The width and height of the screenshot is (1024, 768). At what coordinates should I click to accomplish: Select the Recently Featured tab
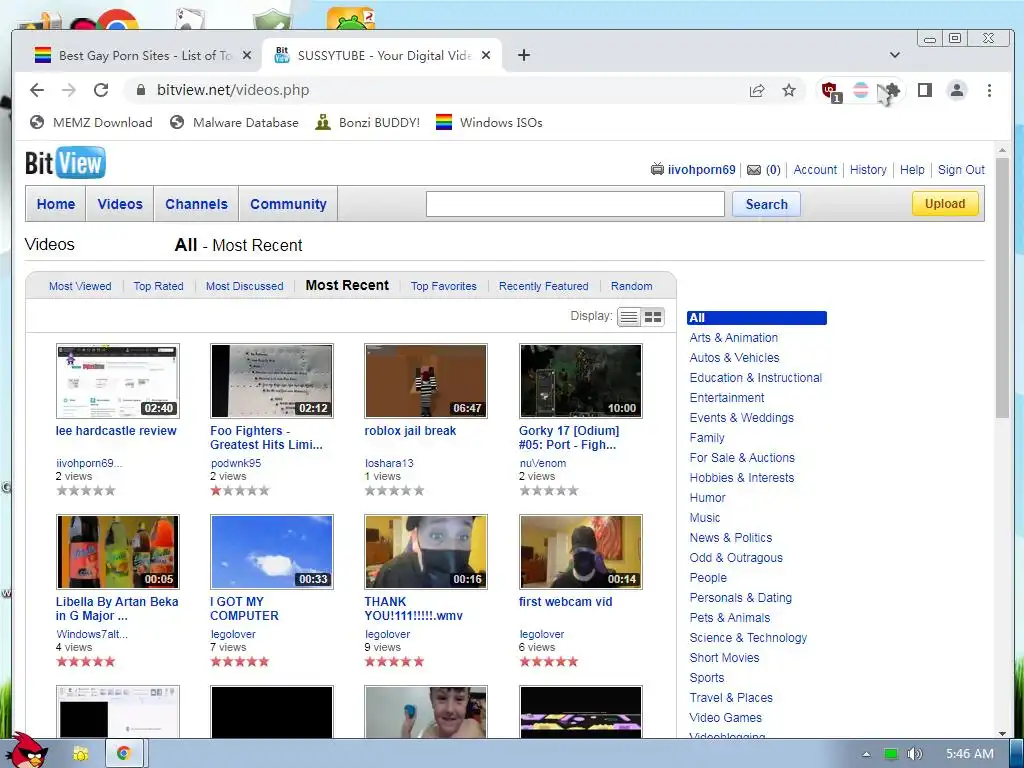(543, 286)
